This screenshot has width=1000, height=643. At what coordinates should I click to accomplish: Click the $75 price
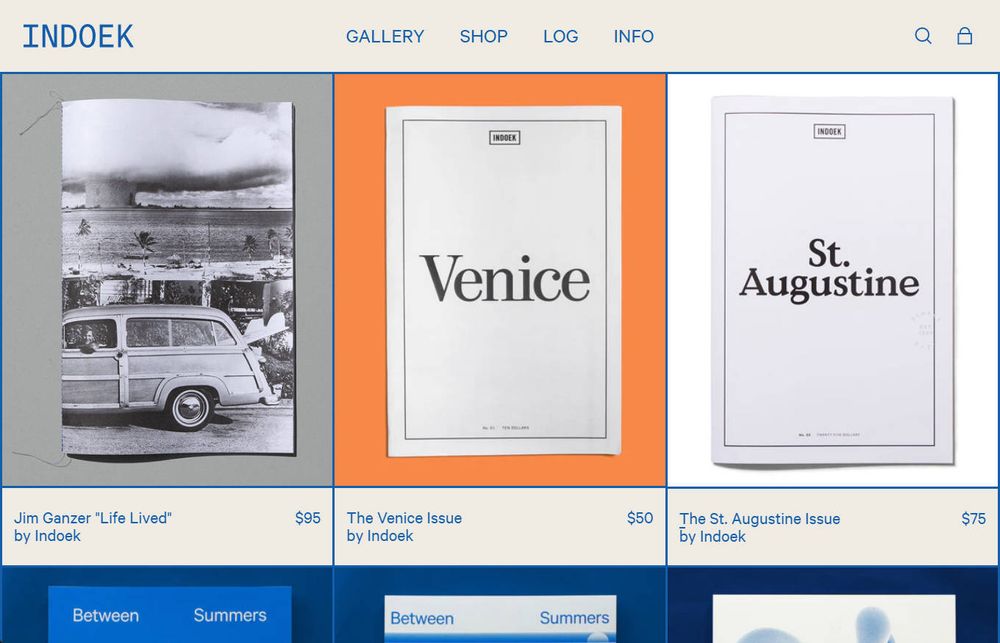click(973, 519)
